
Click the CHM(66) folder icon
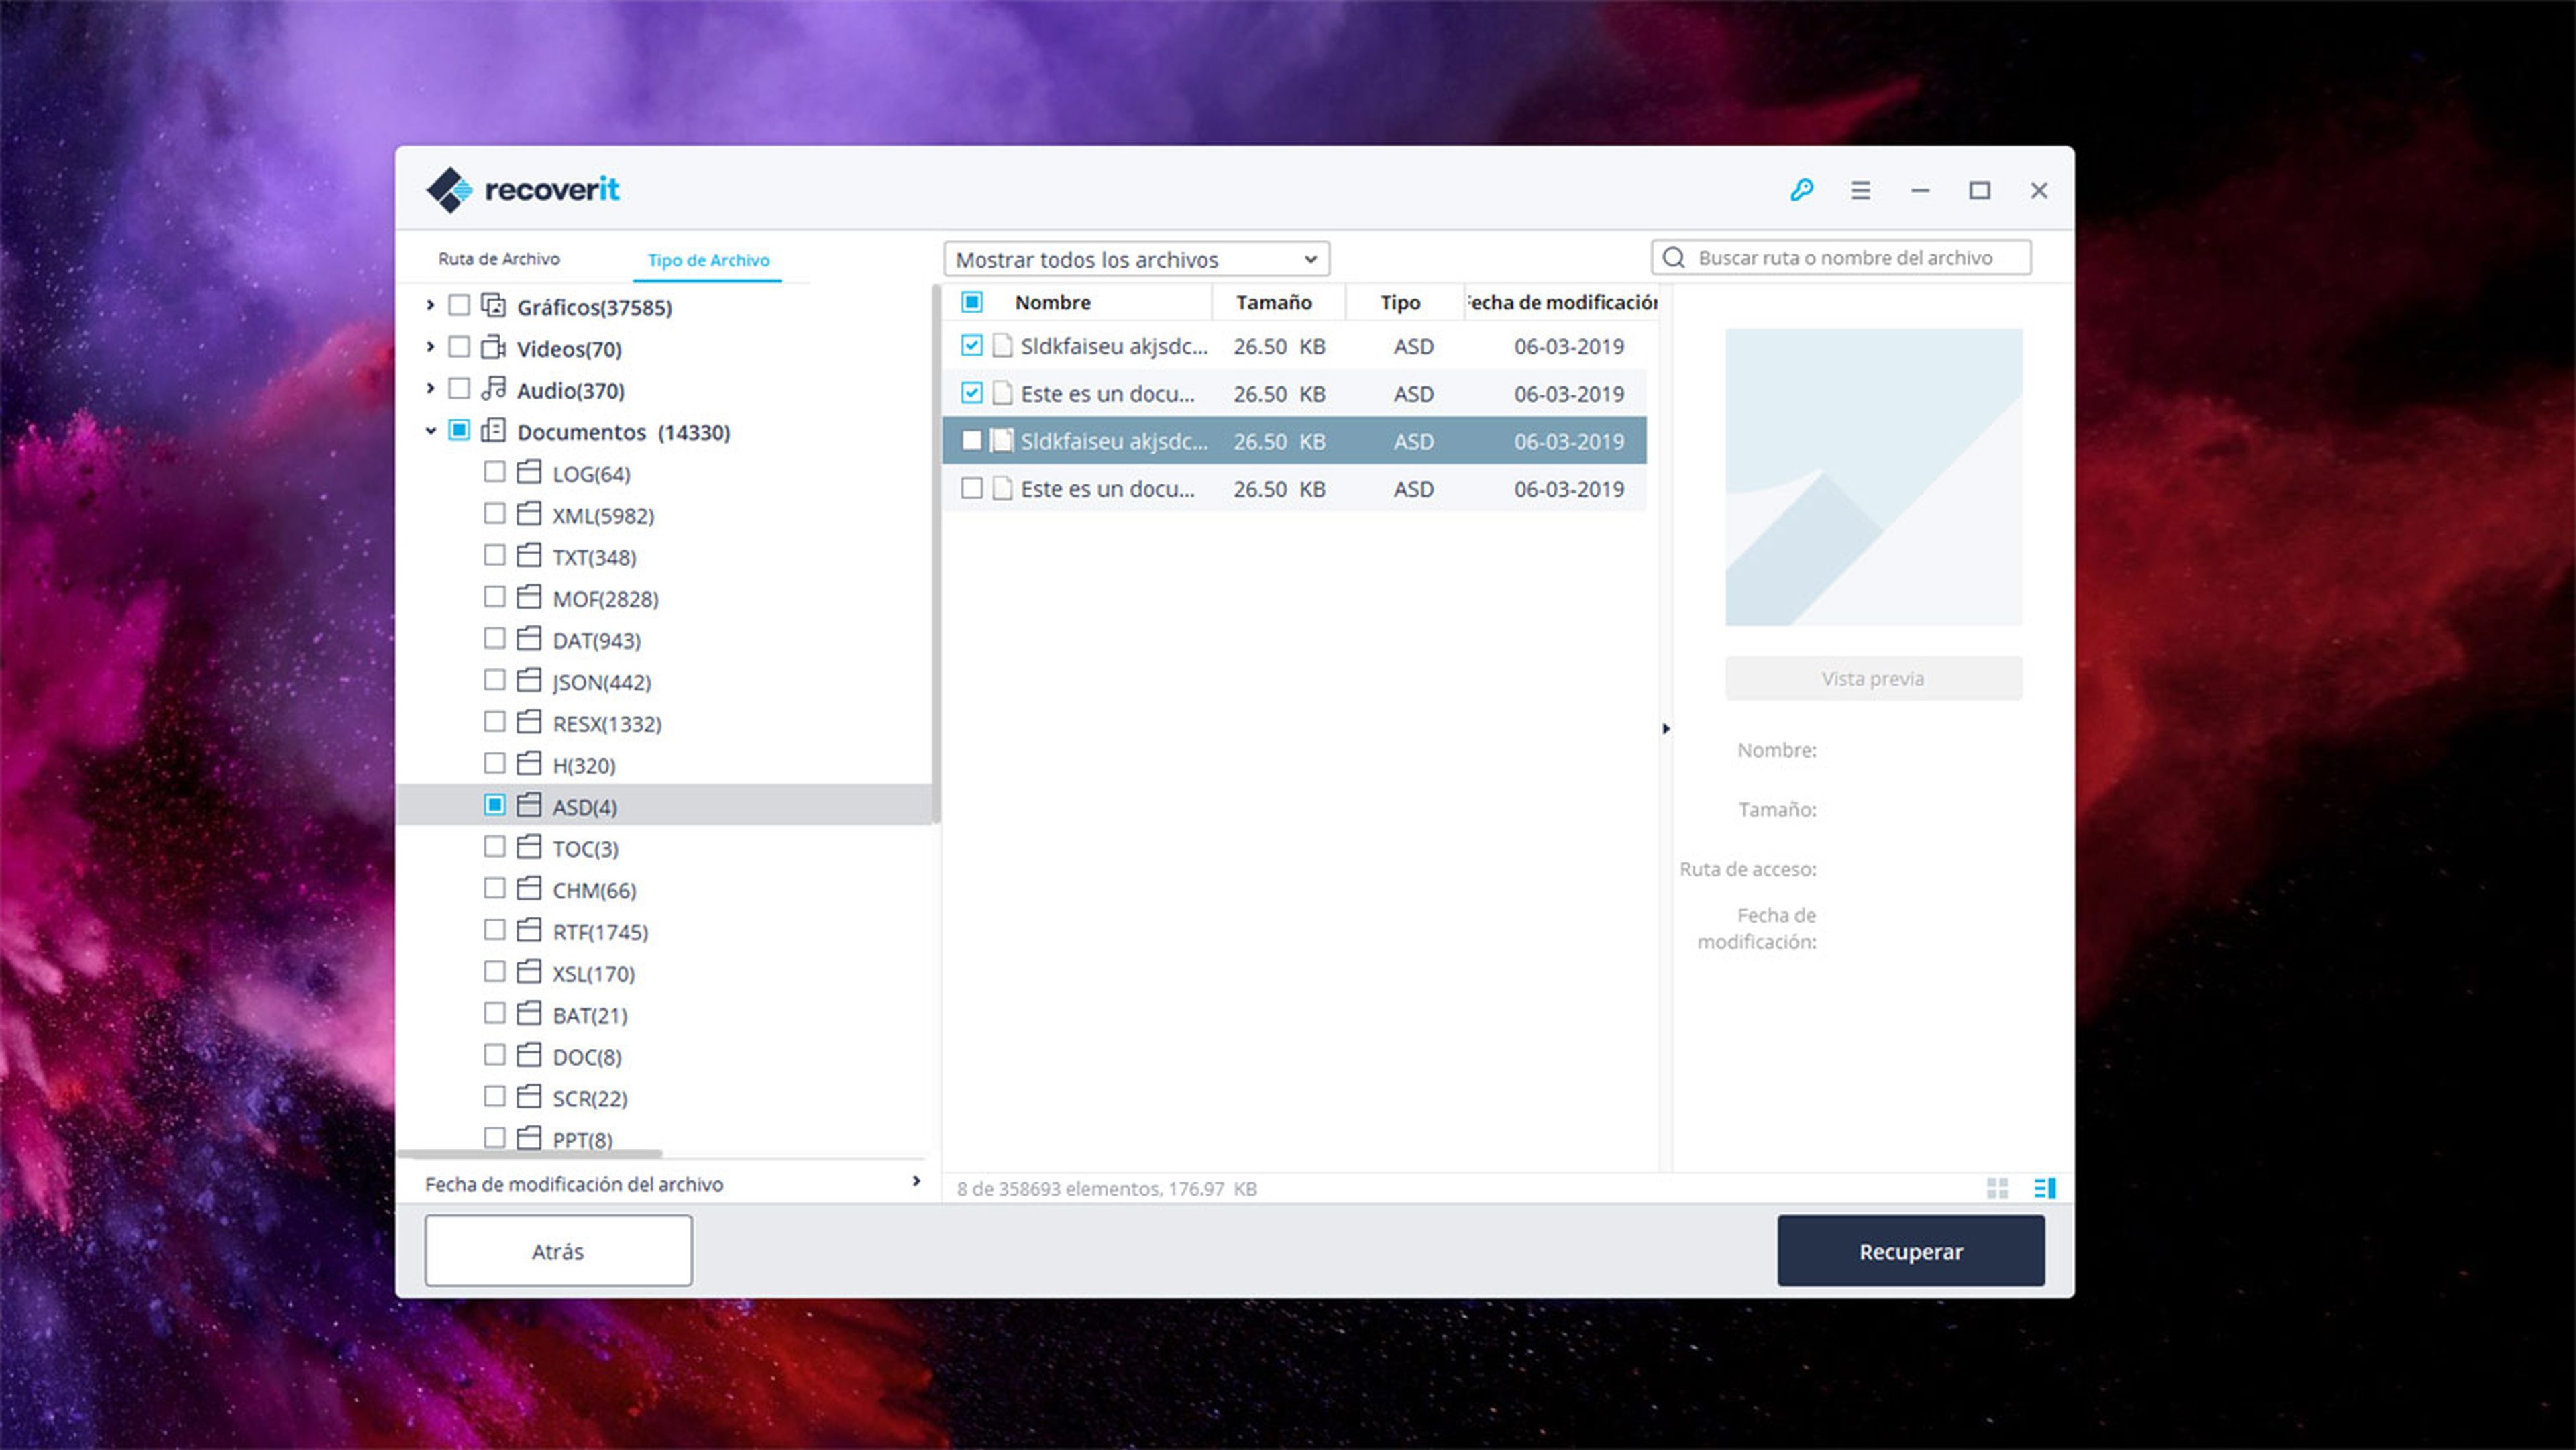tap(529, 889)
